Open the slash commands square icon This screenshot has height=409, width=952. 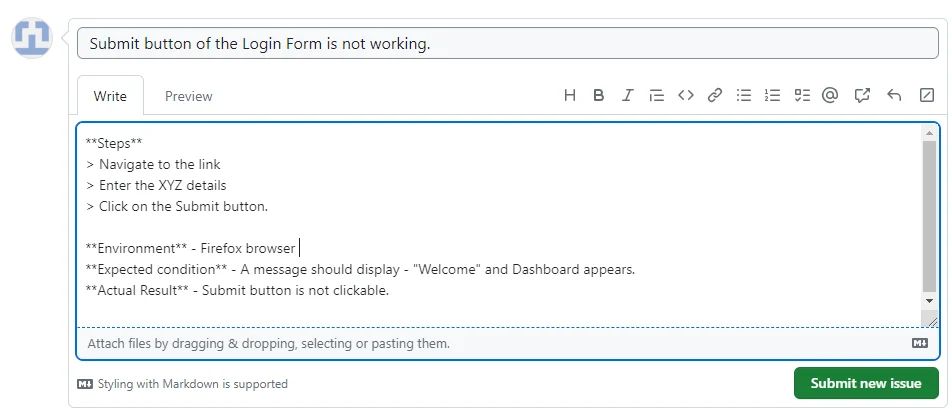pos(926,95)
